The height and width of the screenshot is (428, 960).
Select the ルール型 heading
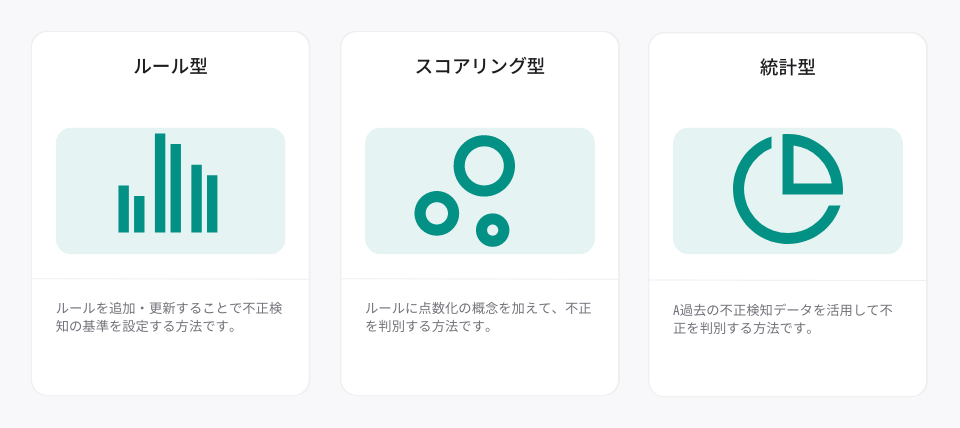tap(170, 66)
